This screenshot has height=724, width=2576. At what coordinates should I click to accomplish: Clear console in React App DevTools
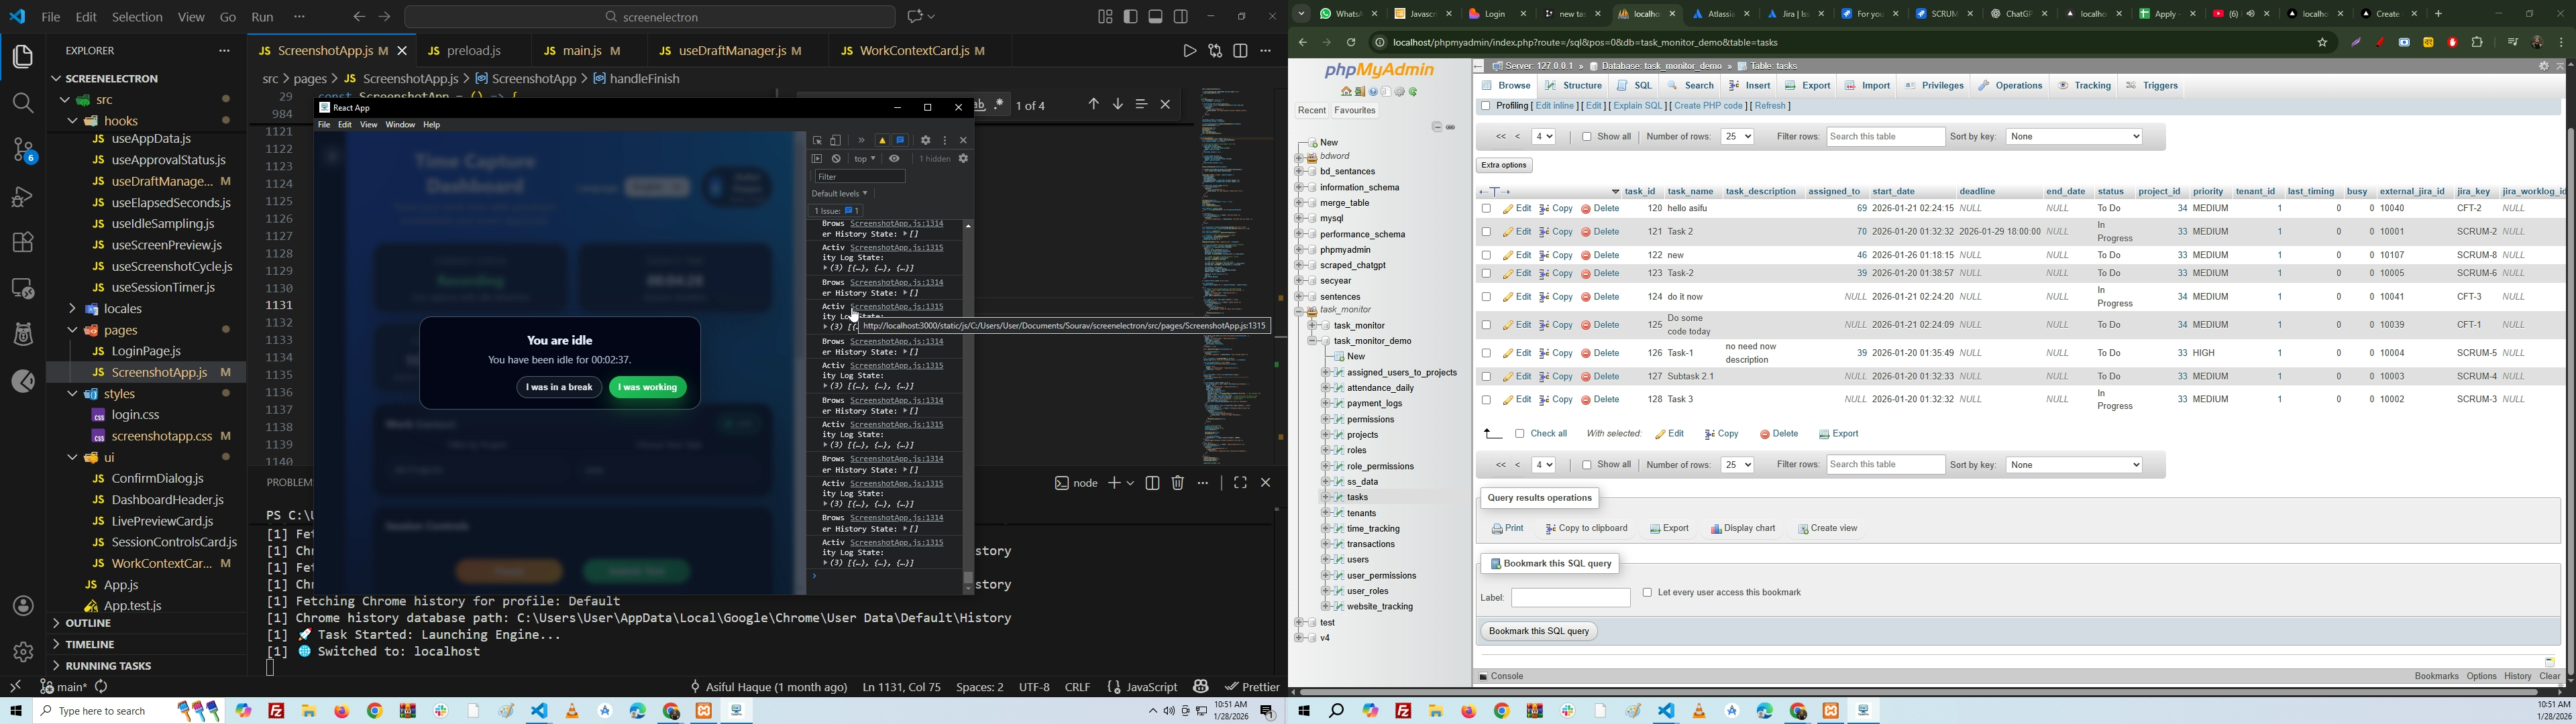coord(836,159)
